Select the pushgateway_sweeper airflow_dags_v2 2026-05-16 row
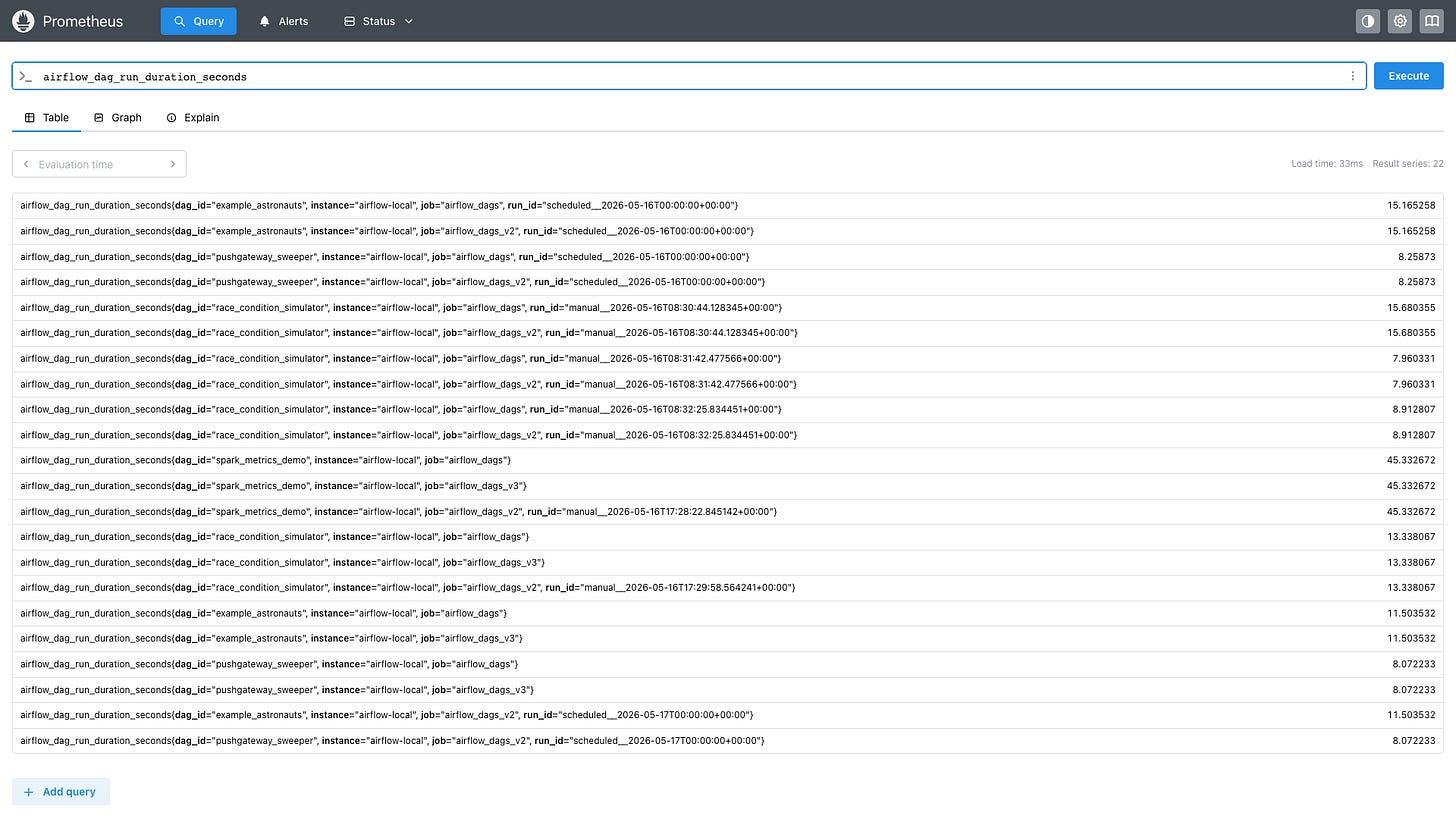1456x819 pixels. 727,282
